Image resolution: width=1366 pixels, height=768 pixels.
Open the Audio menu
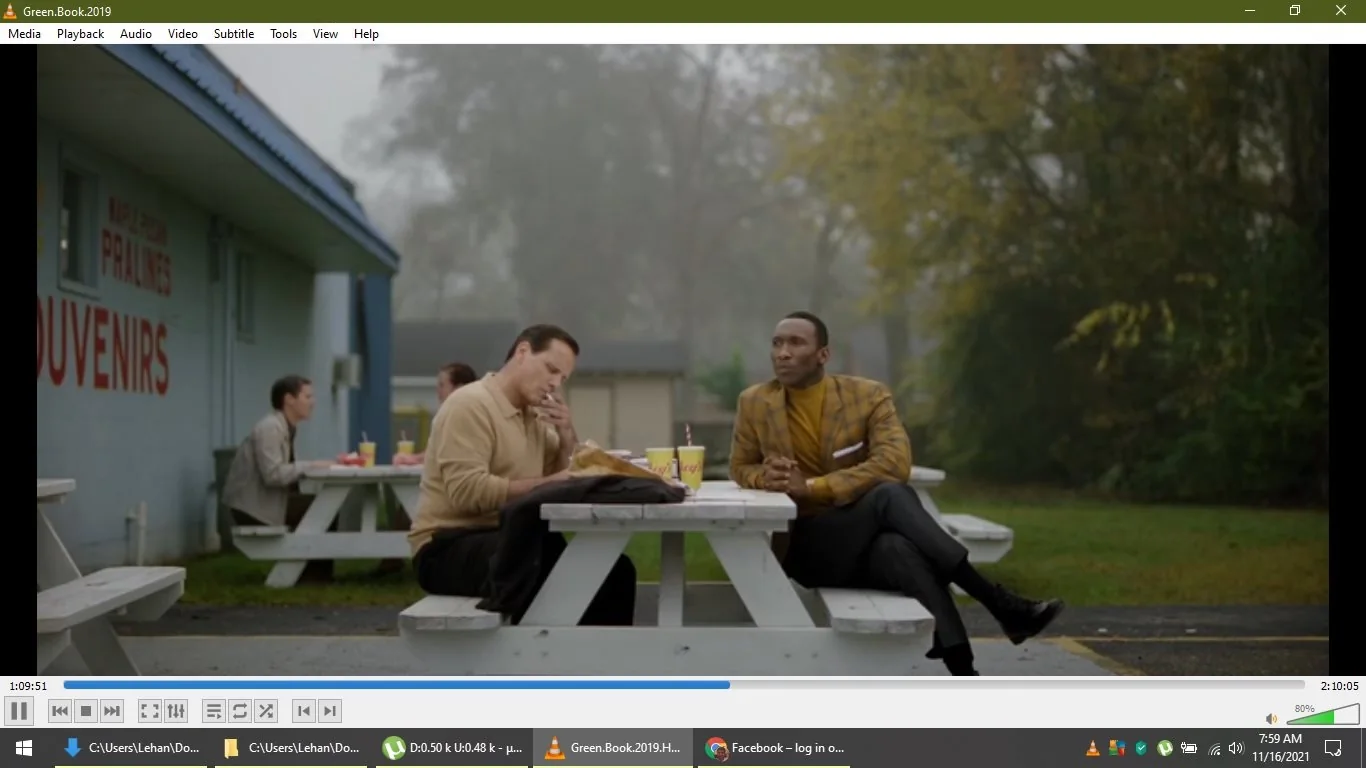(x=136, y=34)
